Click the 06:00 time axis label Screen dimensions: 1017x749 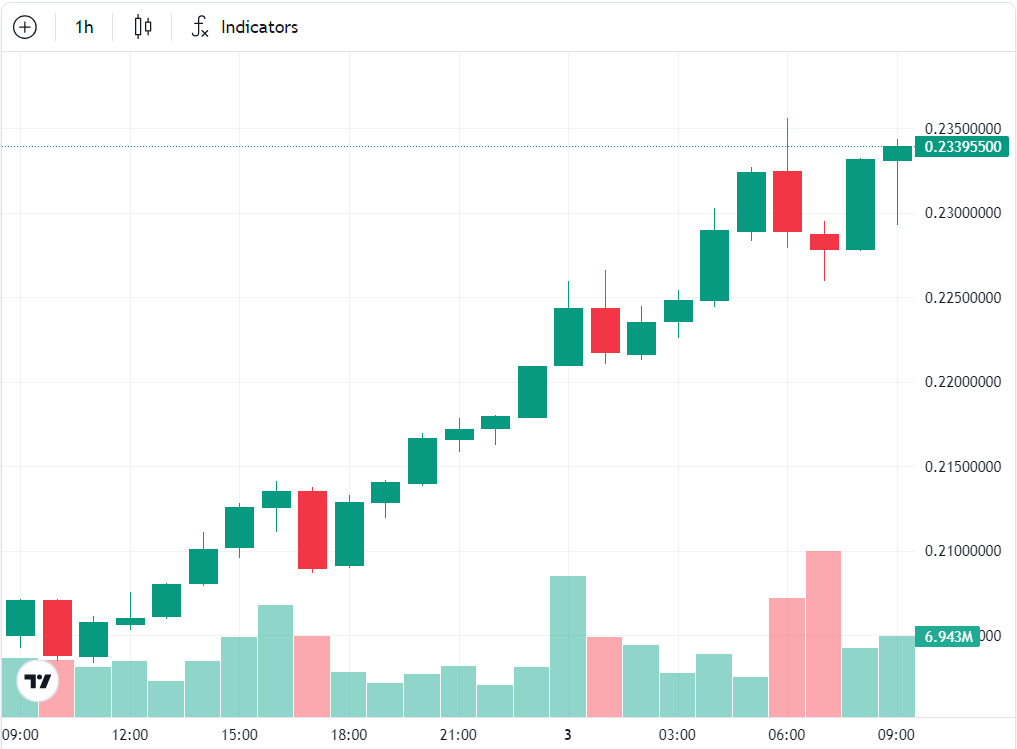pyautogui.click(x=787, y=735)
